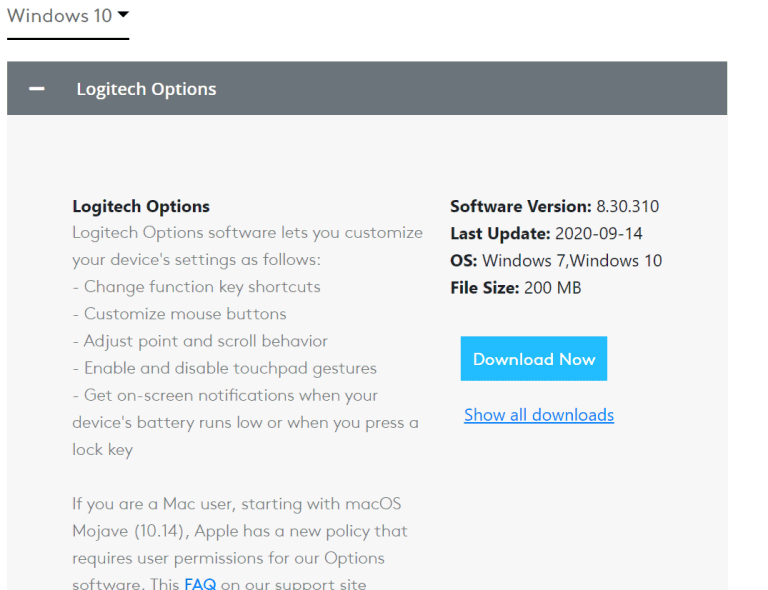Click the Last Update 2020-09-14 text
Image resolution: width=768 pixels, height=590 pixels.
[546, 234]
